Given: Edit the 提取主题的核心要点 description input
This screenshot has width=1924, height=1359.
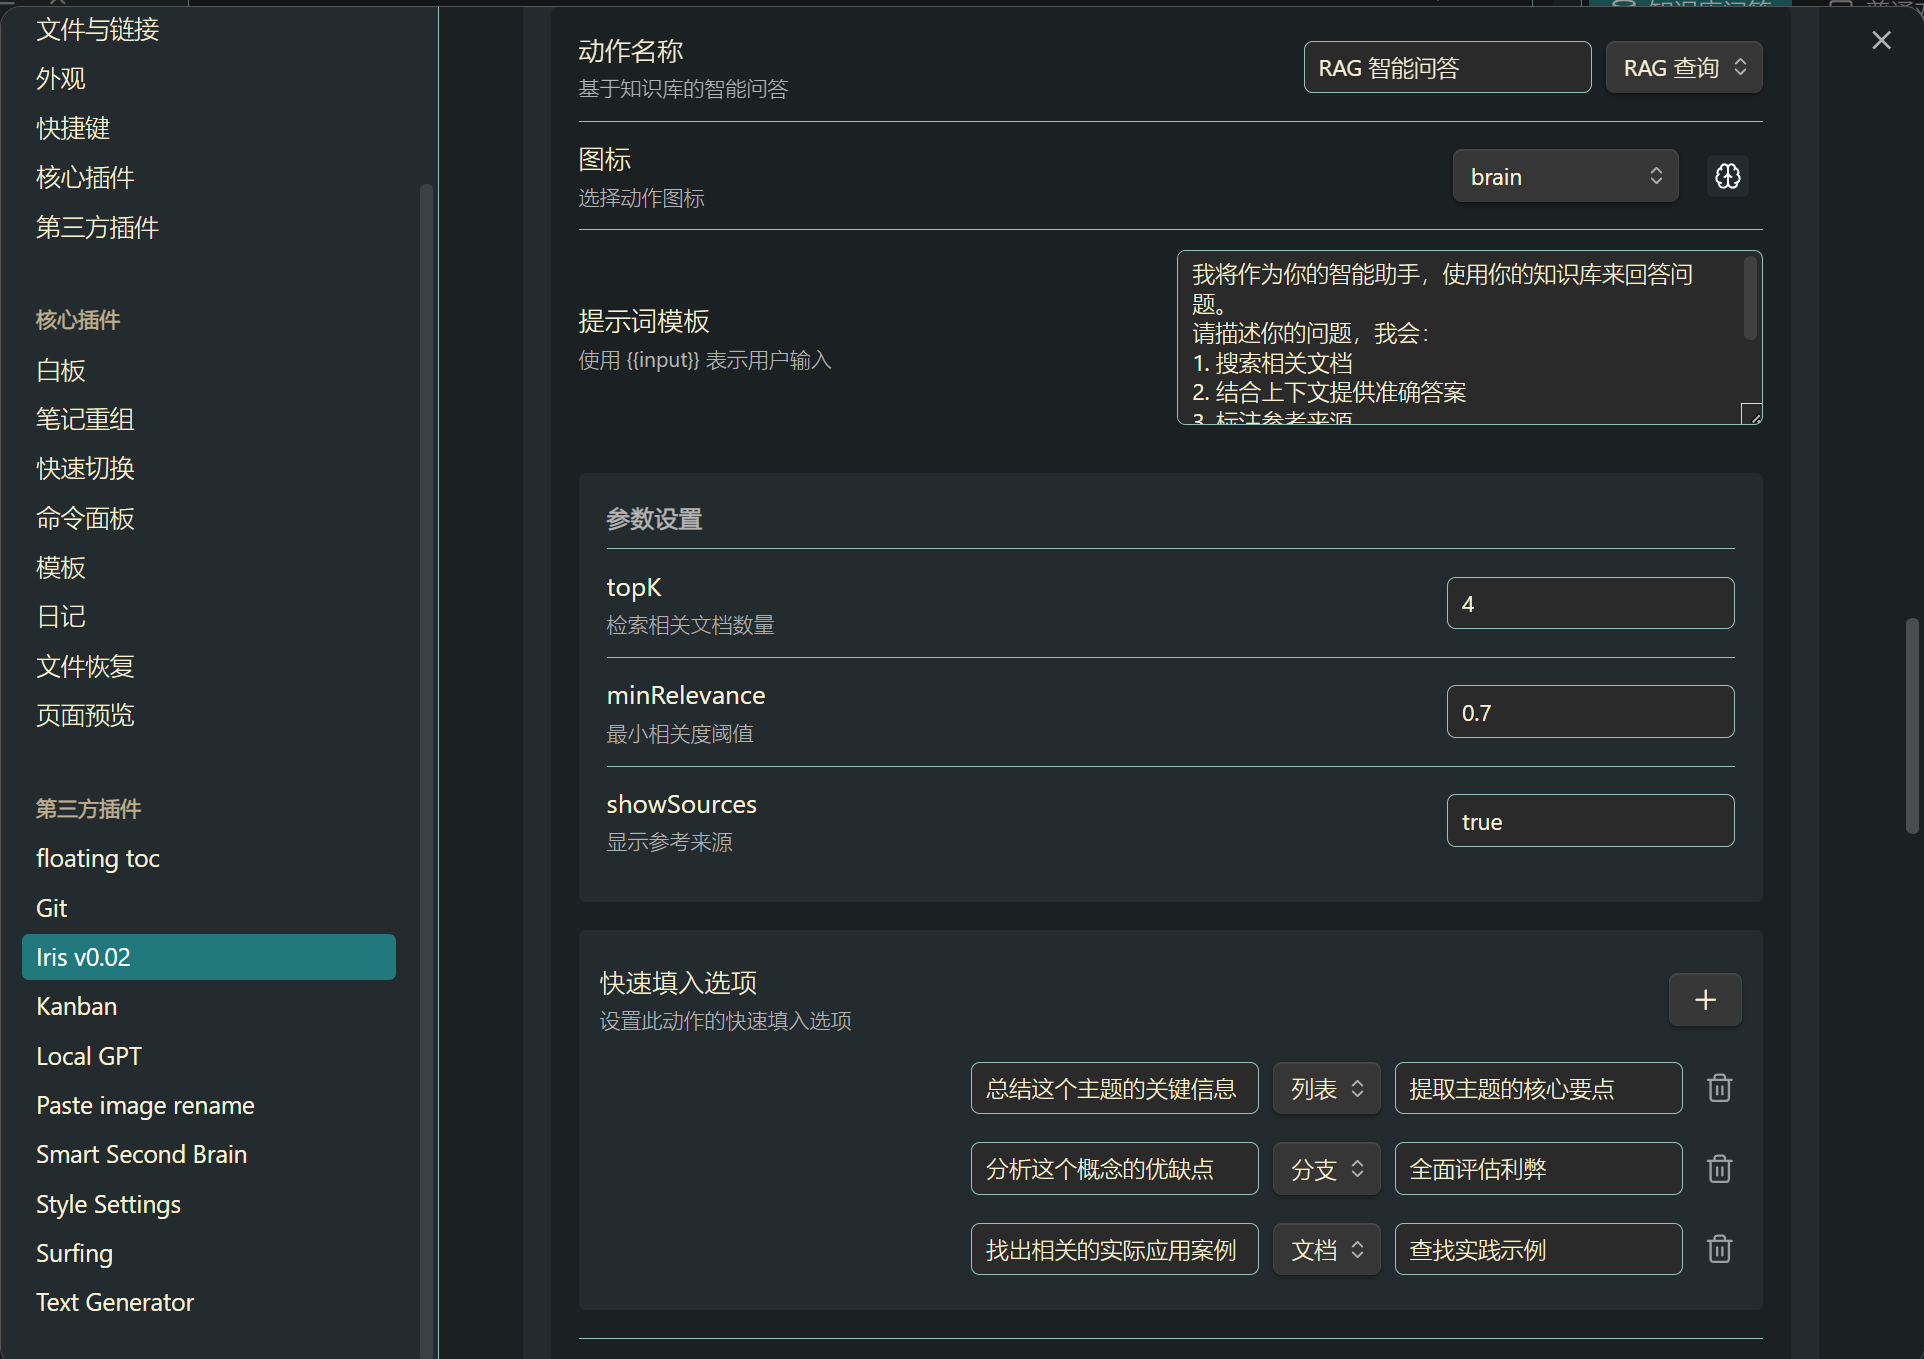Looking at the screenshot, I should click(x=1538, y=1088).
